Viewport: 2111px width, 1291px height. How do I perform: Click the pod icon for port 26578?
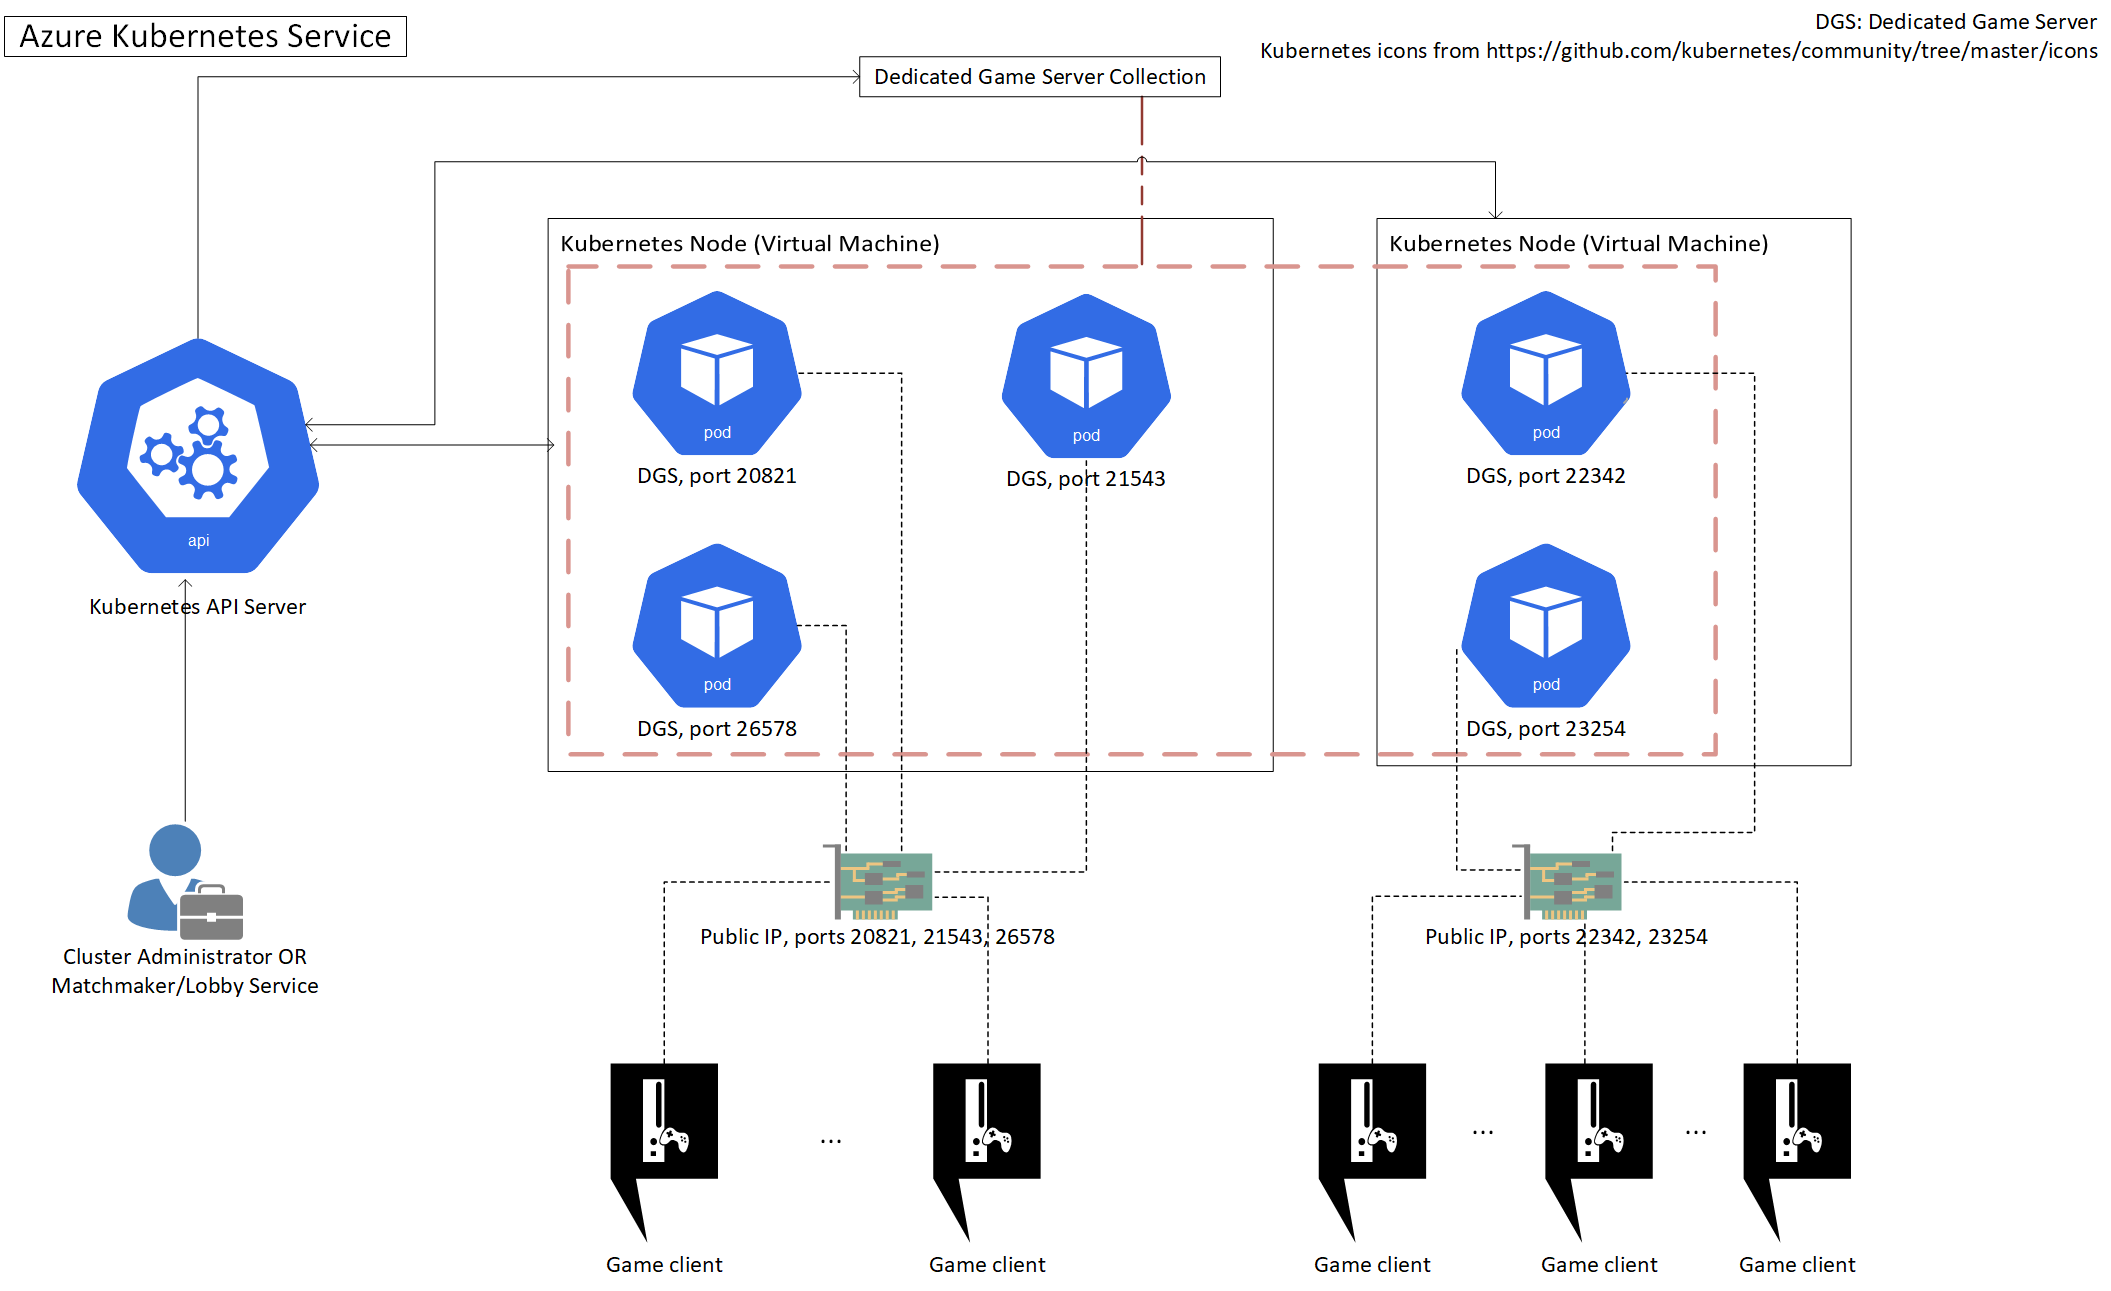717,626
